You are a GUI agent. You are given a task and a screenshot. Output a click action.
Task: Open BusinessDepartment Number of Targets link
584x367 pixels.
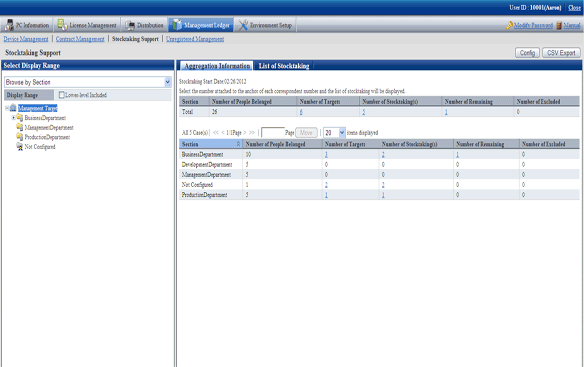(x=326, y=154)
